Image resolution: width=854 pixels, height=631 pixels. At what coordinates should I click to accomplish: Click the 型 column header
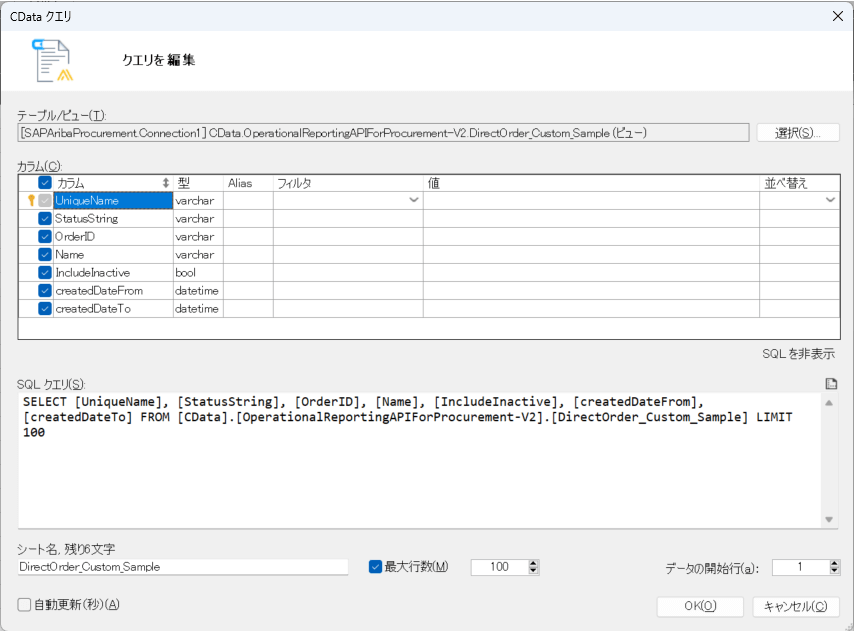[198, 183]
